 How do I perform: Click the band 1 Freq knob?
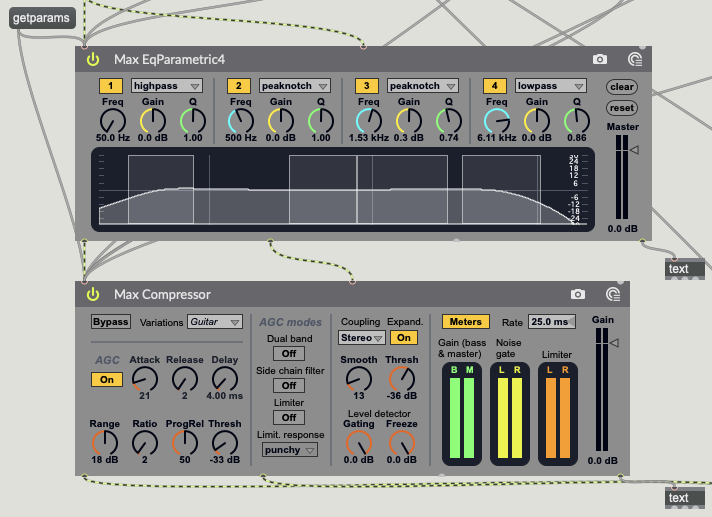(x=112, y=121)
